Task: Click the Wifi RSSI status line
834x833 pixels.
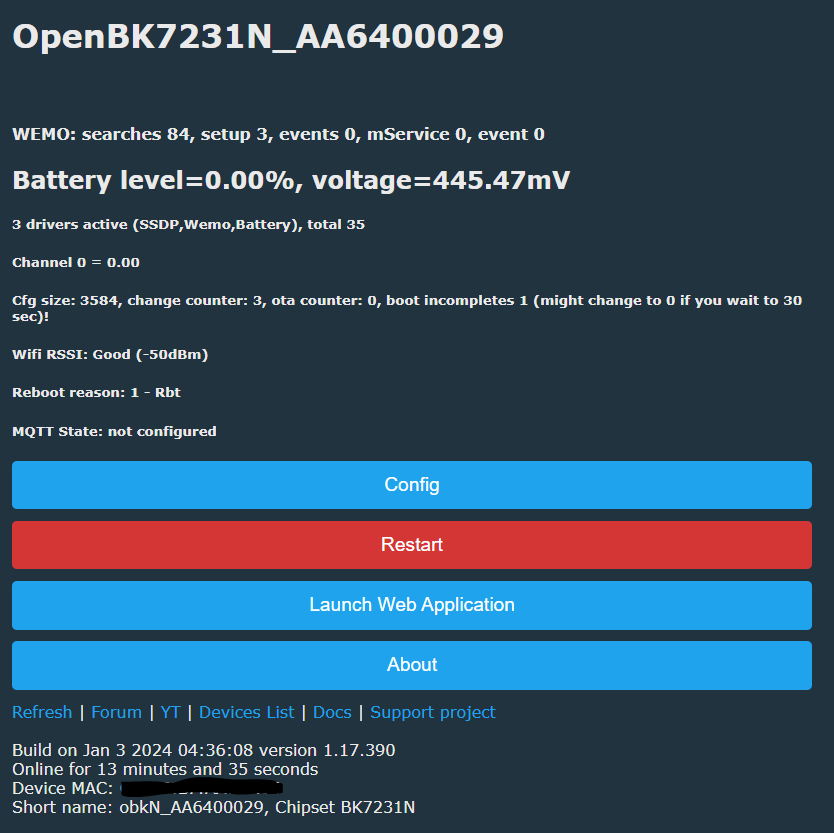Action: pyautogui.click(x=110, y=354)
